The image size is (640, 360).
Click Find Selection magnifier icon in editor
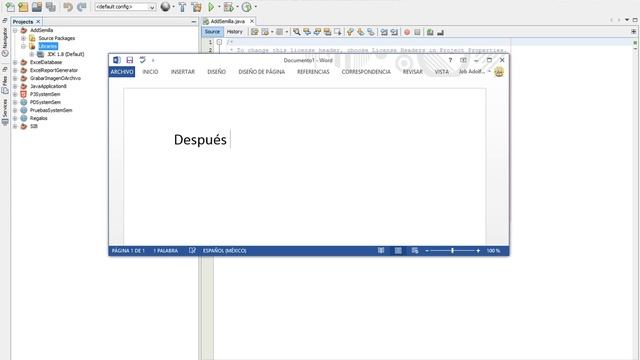pyautogui.click(x=297, y=32)
